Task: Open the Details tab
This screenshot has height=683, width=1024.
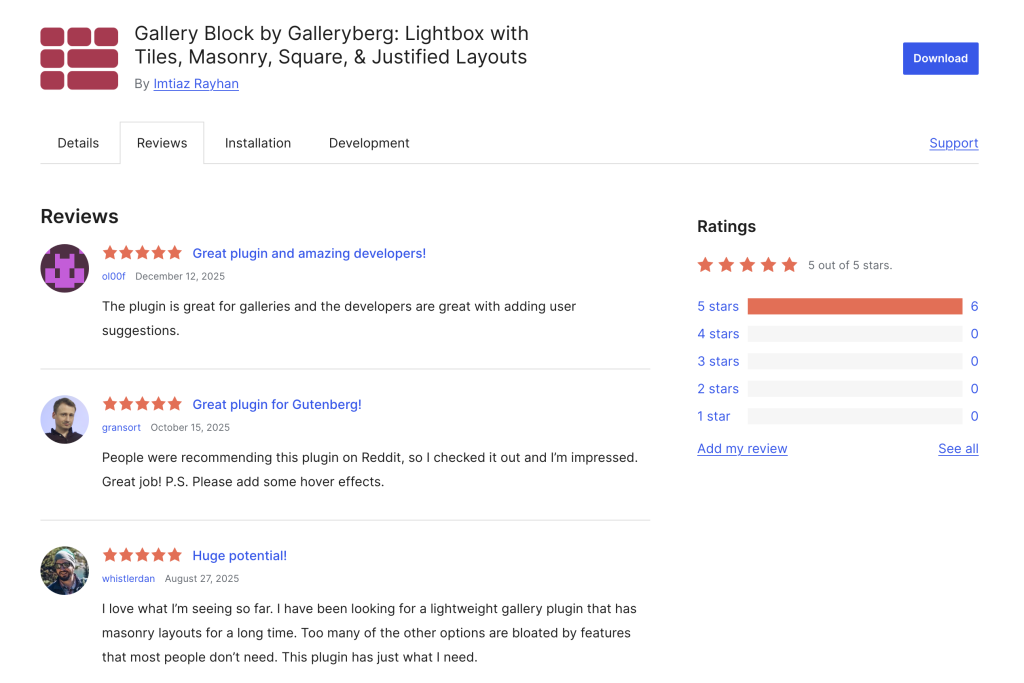Action: (x=78, y=143)
